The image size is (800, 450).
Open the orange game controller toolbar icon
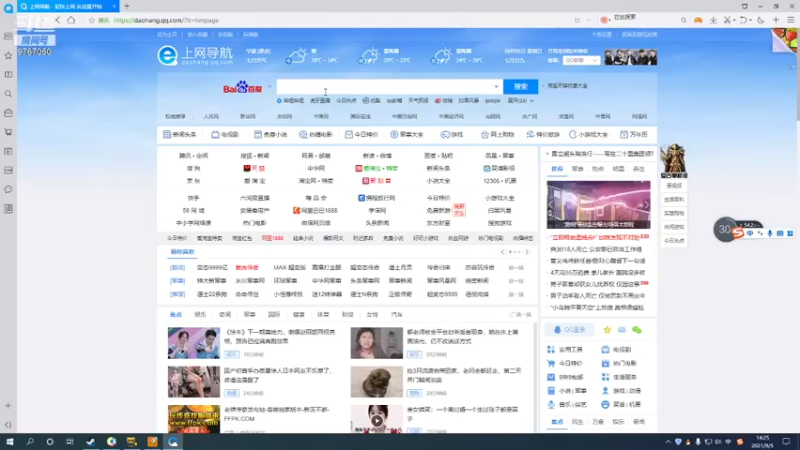click(698, 20)
